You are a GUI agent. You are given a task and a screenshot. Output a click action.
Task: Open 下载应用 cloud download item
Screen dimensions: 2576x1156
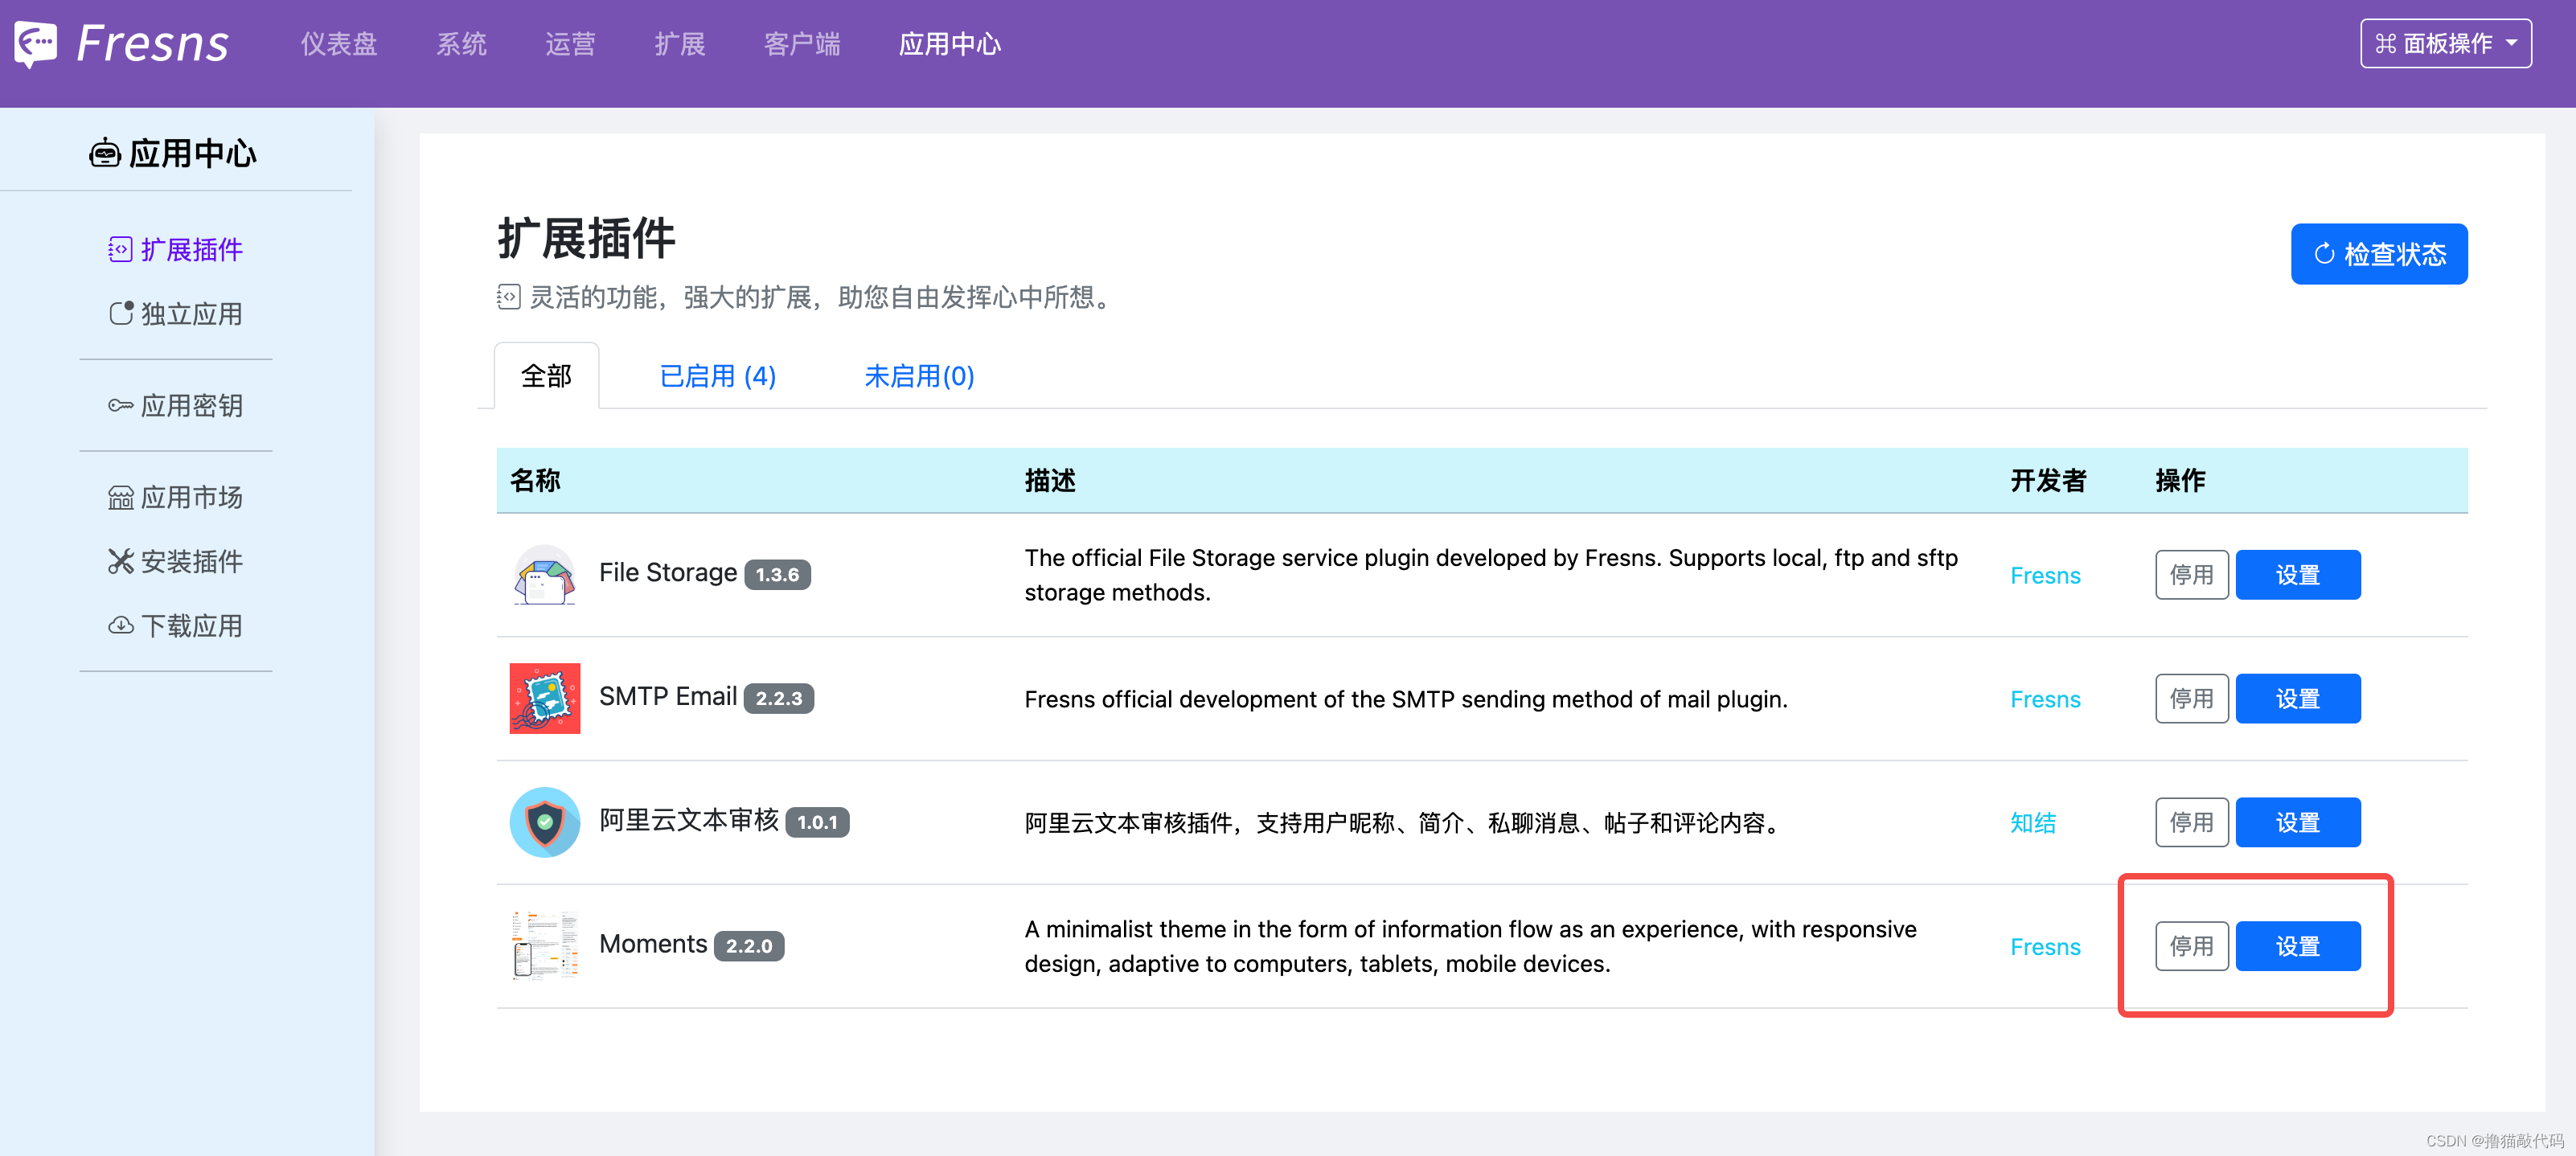pos(176,626)
